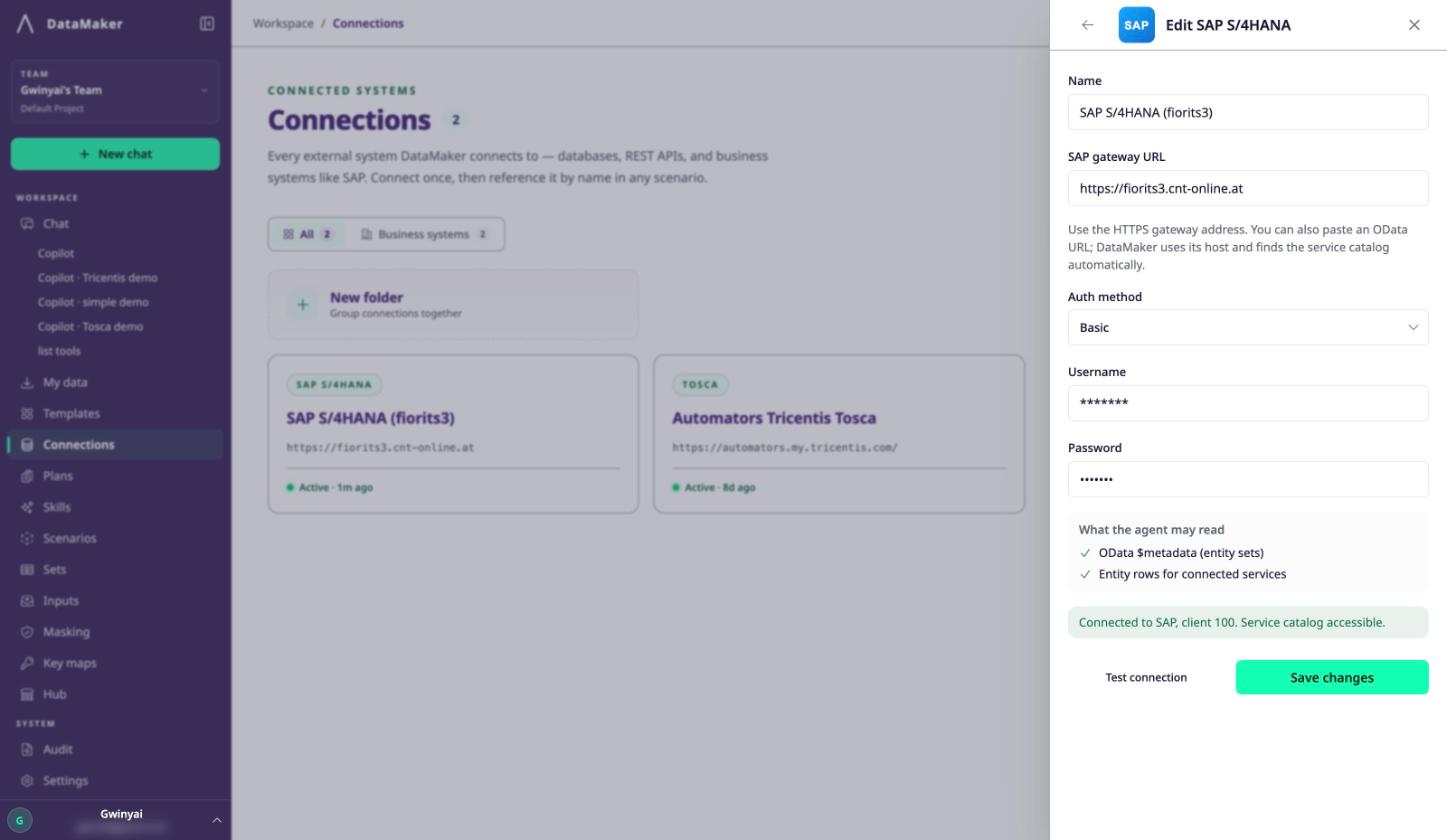The image size is (1447, 840).
Task: Focus the Username field
Action: pos(1248,403)
